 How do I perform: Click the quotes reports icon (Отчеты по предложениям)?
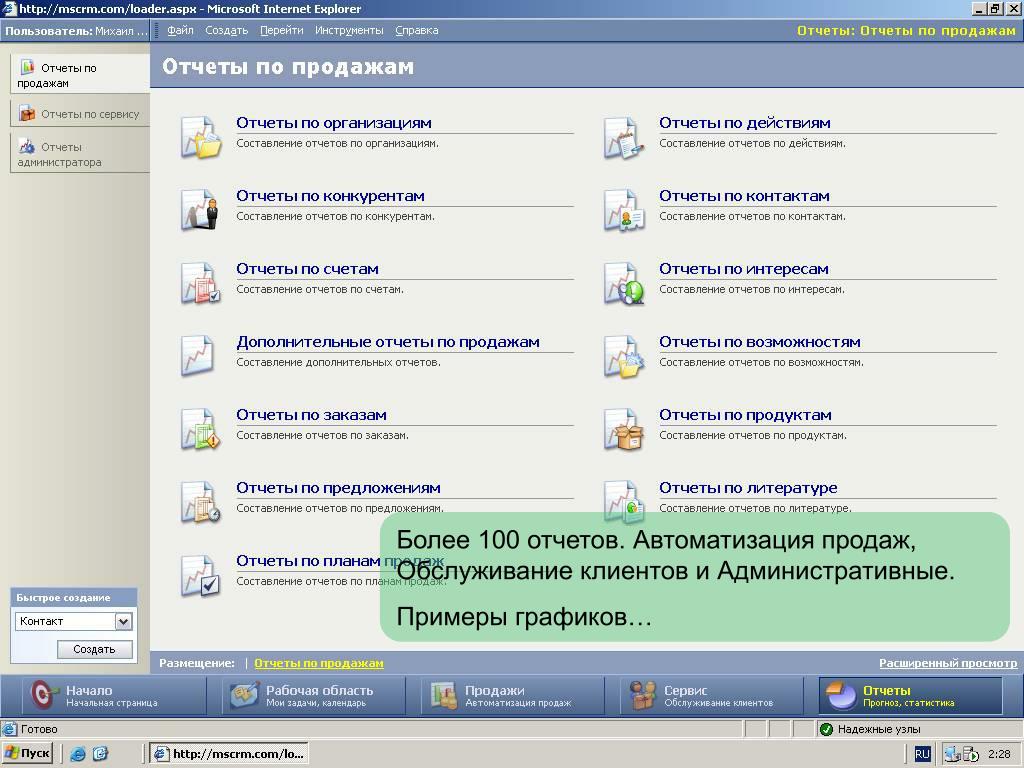200,502
